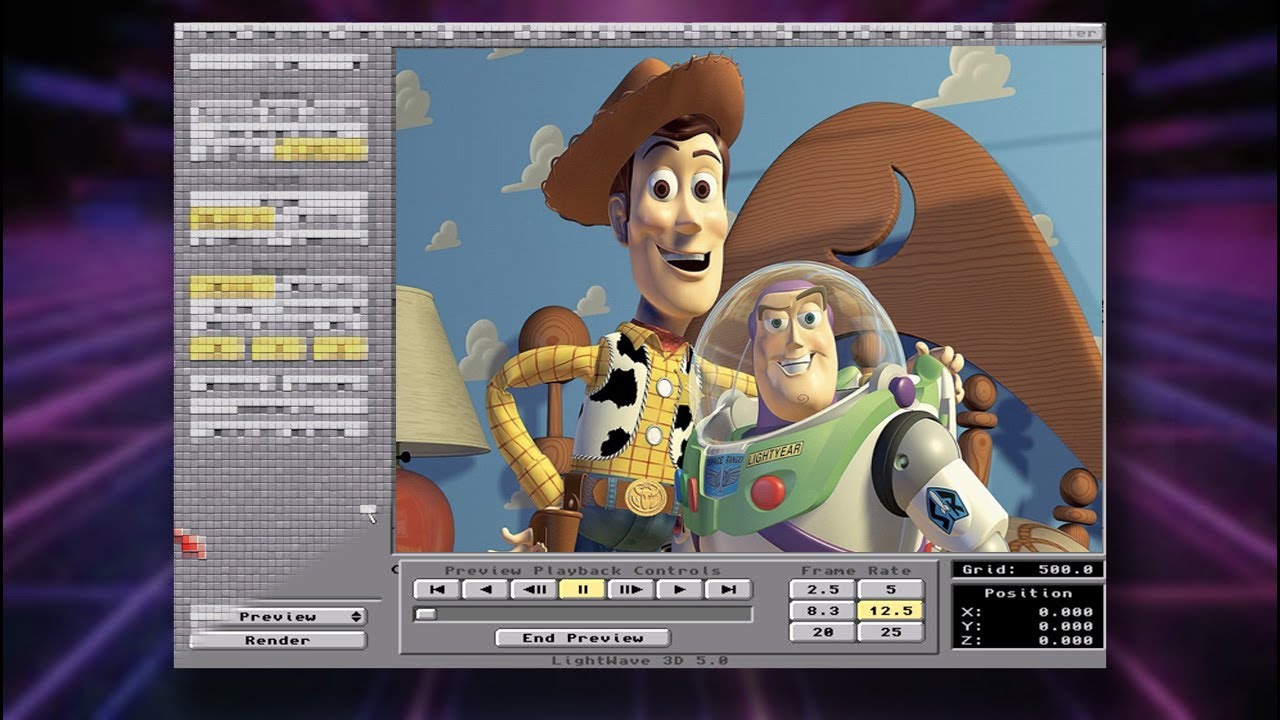Screen dimensions: 1280x720
Task: Select the 12.5 frame rate option
Action: point(890,611)
